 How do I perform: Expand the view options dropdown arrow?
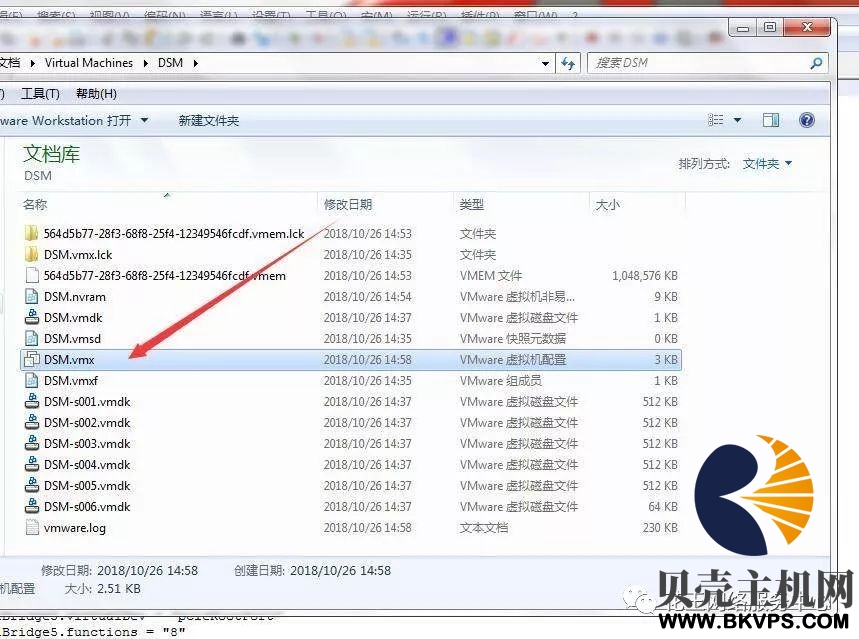(x=737, y=120)
